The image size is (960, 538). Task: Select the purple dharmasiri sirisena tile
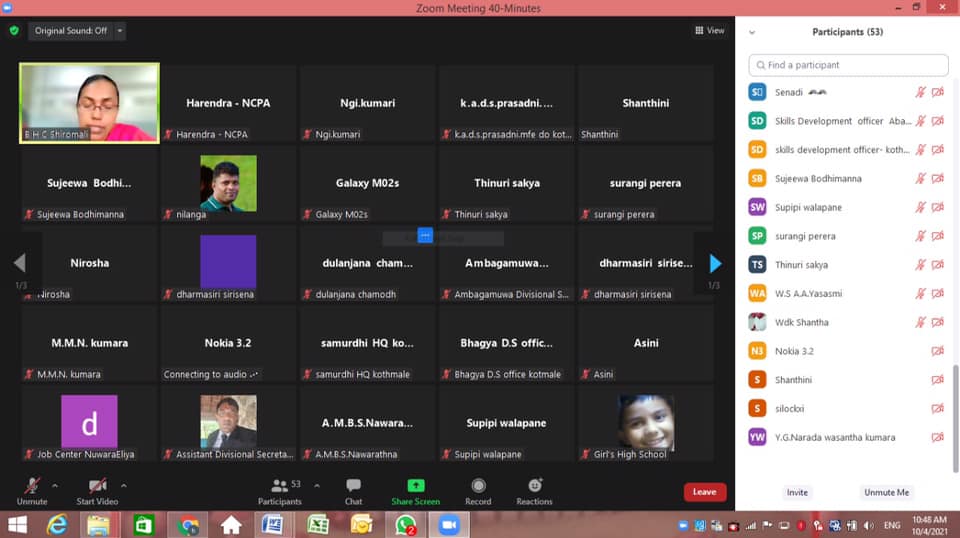[x=228, y=263]
